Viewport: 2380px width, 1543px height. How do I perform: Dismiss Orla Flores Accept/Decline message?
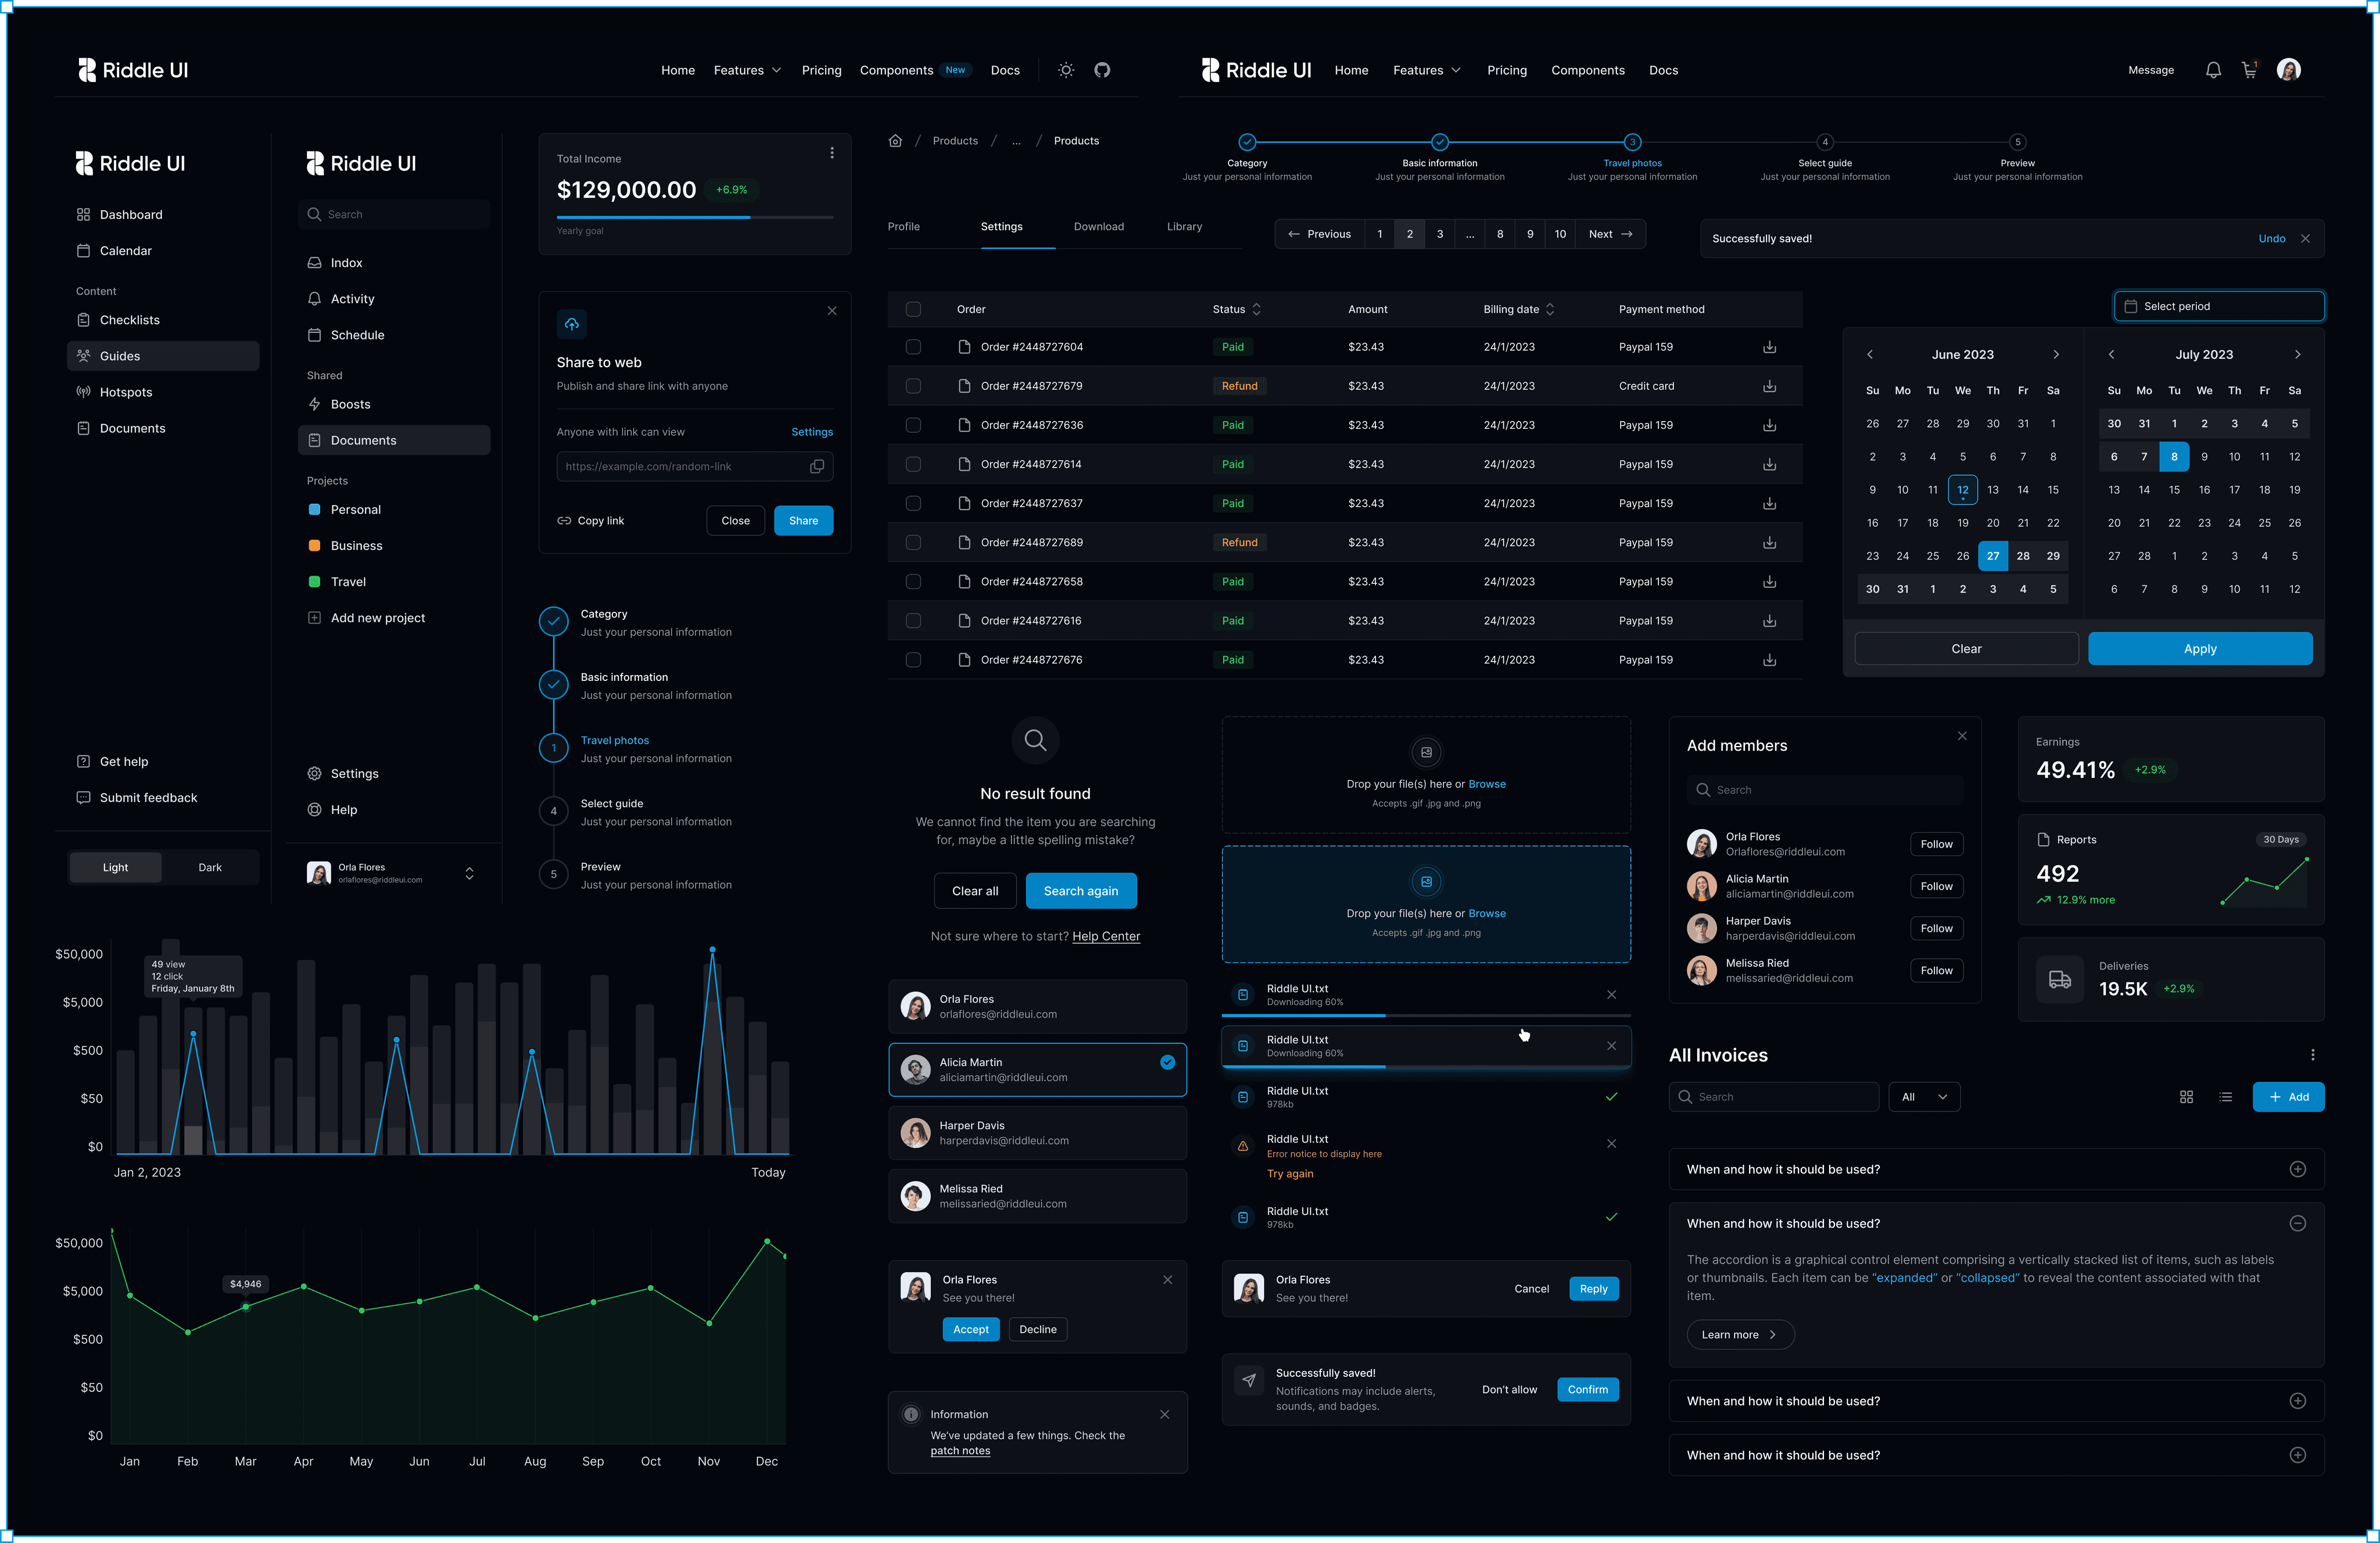pos(1167,1280)
